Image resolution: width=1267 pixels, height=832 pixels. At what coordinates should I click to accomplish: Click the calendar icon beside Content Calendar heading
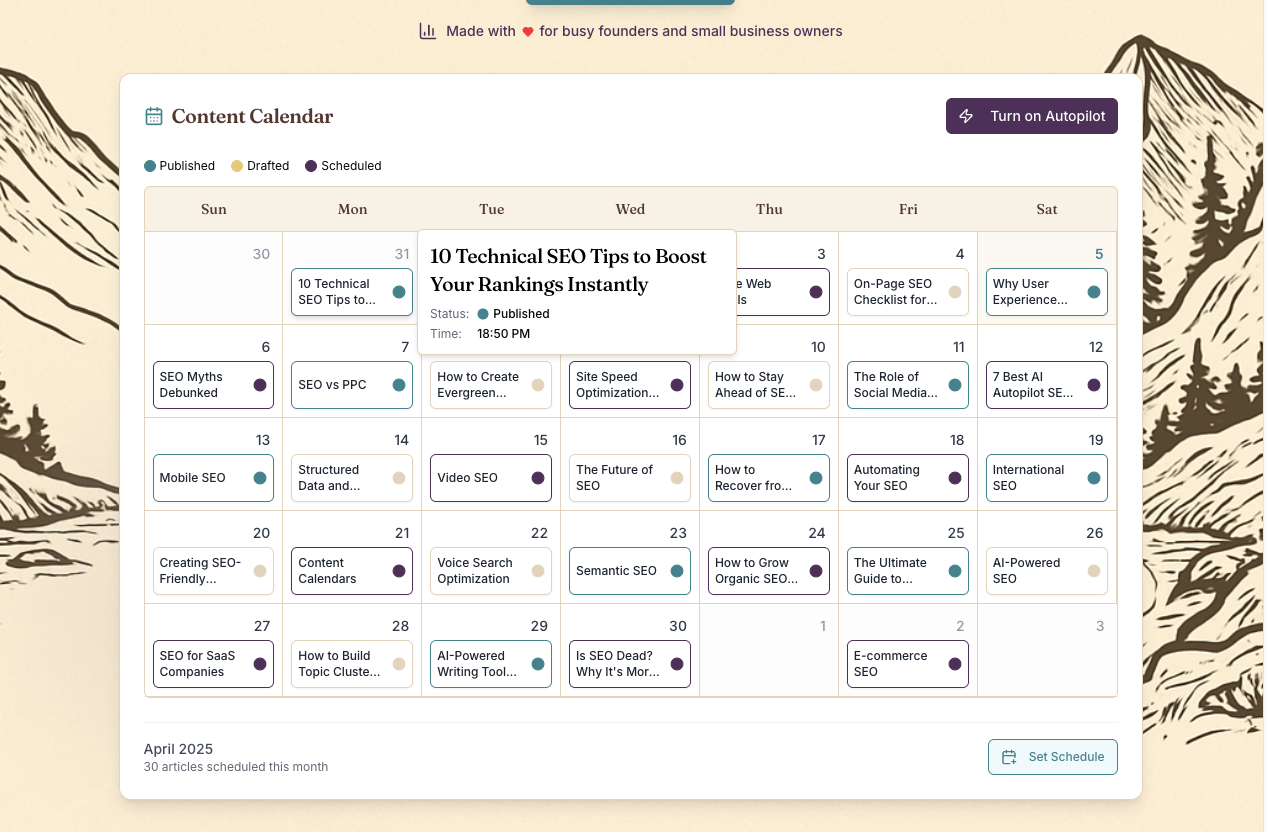(x=153, y=116)
